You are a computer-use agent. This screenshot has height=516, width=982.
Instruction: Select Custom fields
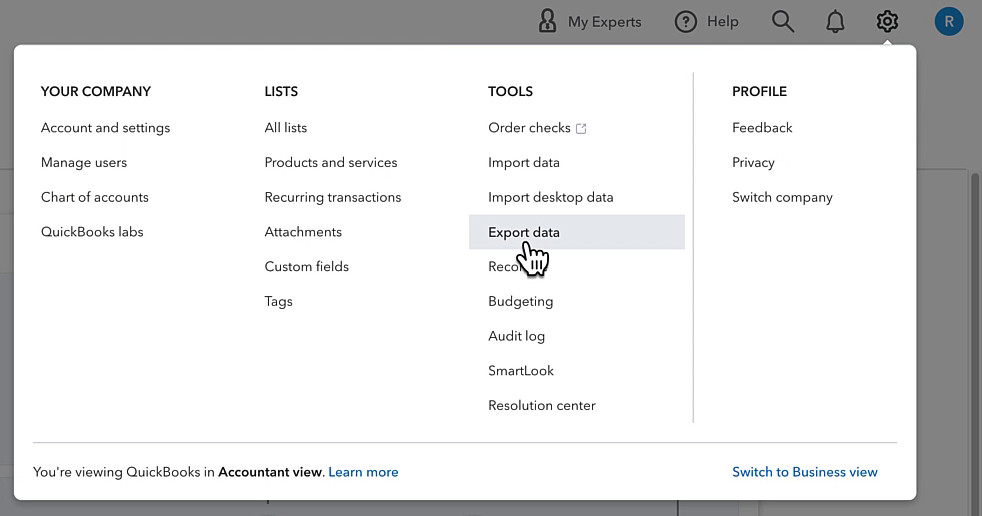(306, 266)
